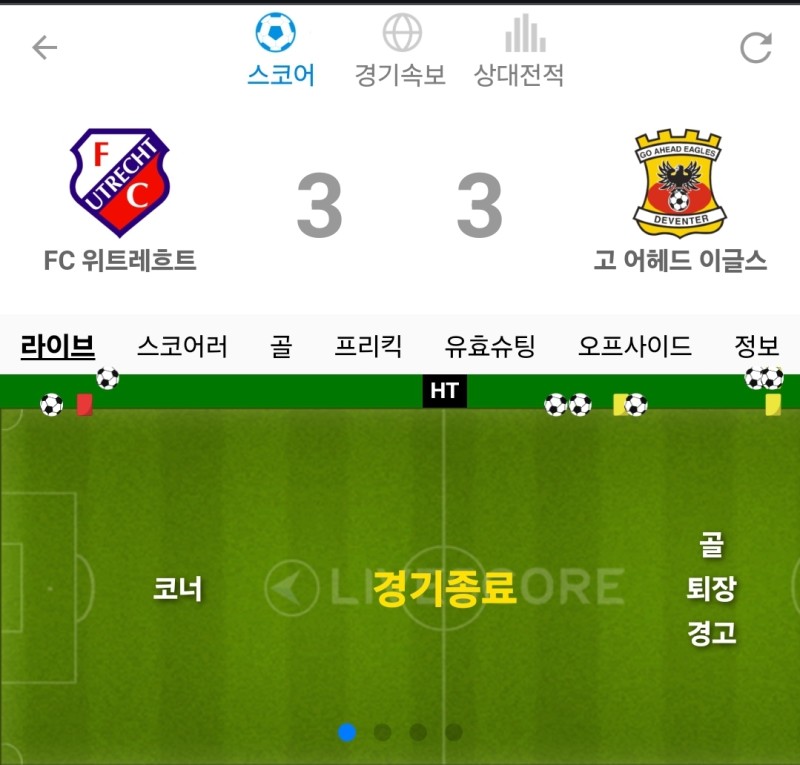Open the 상대전적 bar chart tab
Screen dimensions: 800x765
[519, 51]
